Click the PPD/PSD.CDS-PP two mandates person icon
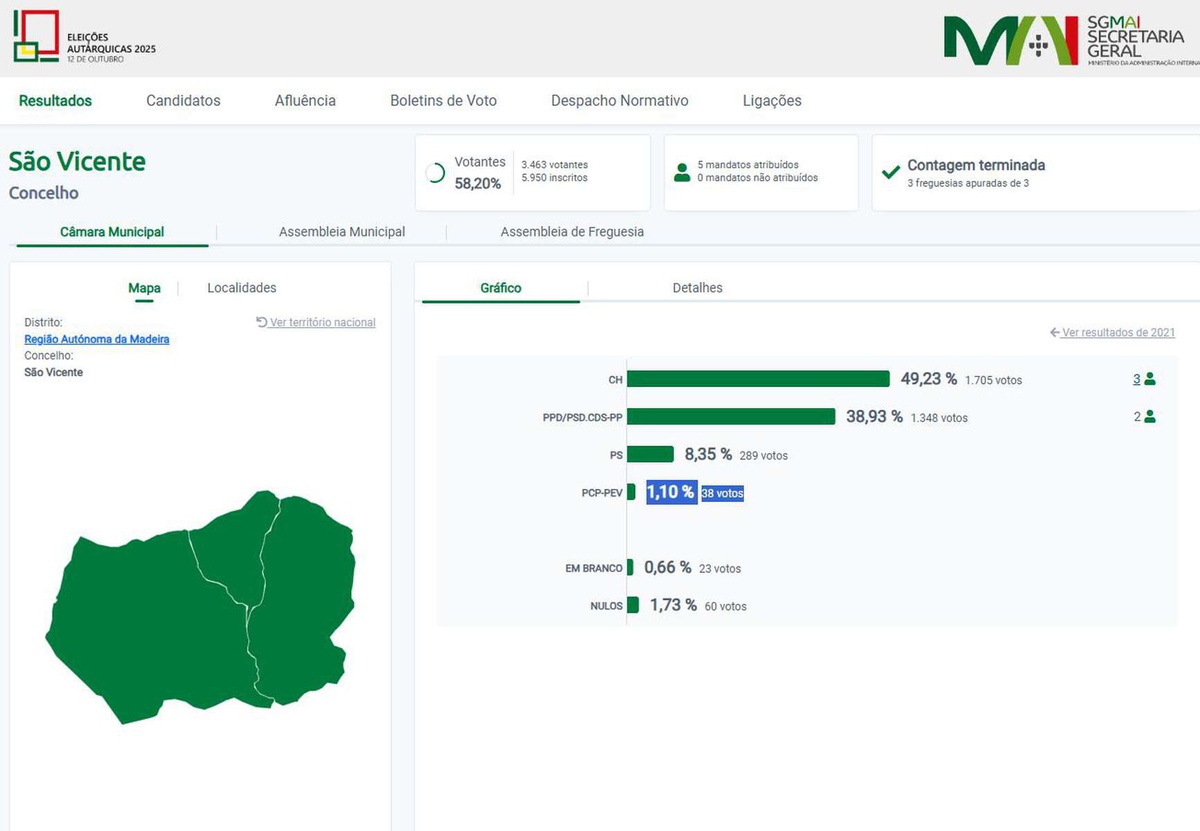Viewport: 1200px width, 831px height. pyautogui.click(x=1149, y=417)
